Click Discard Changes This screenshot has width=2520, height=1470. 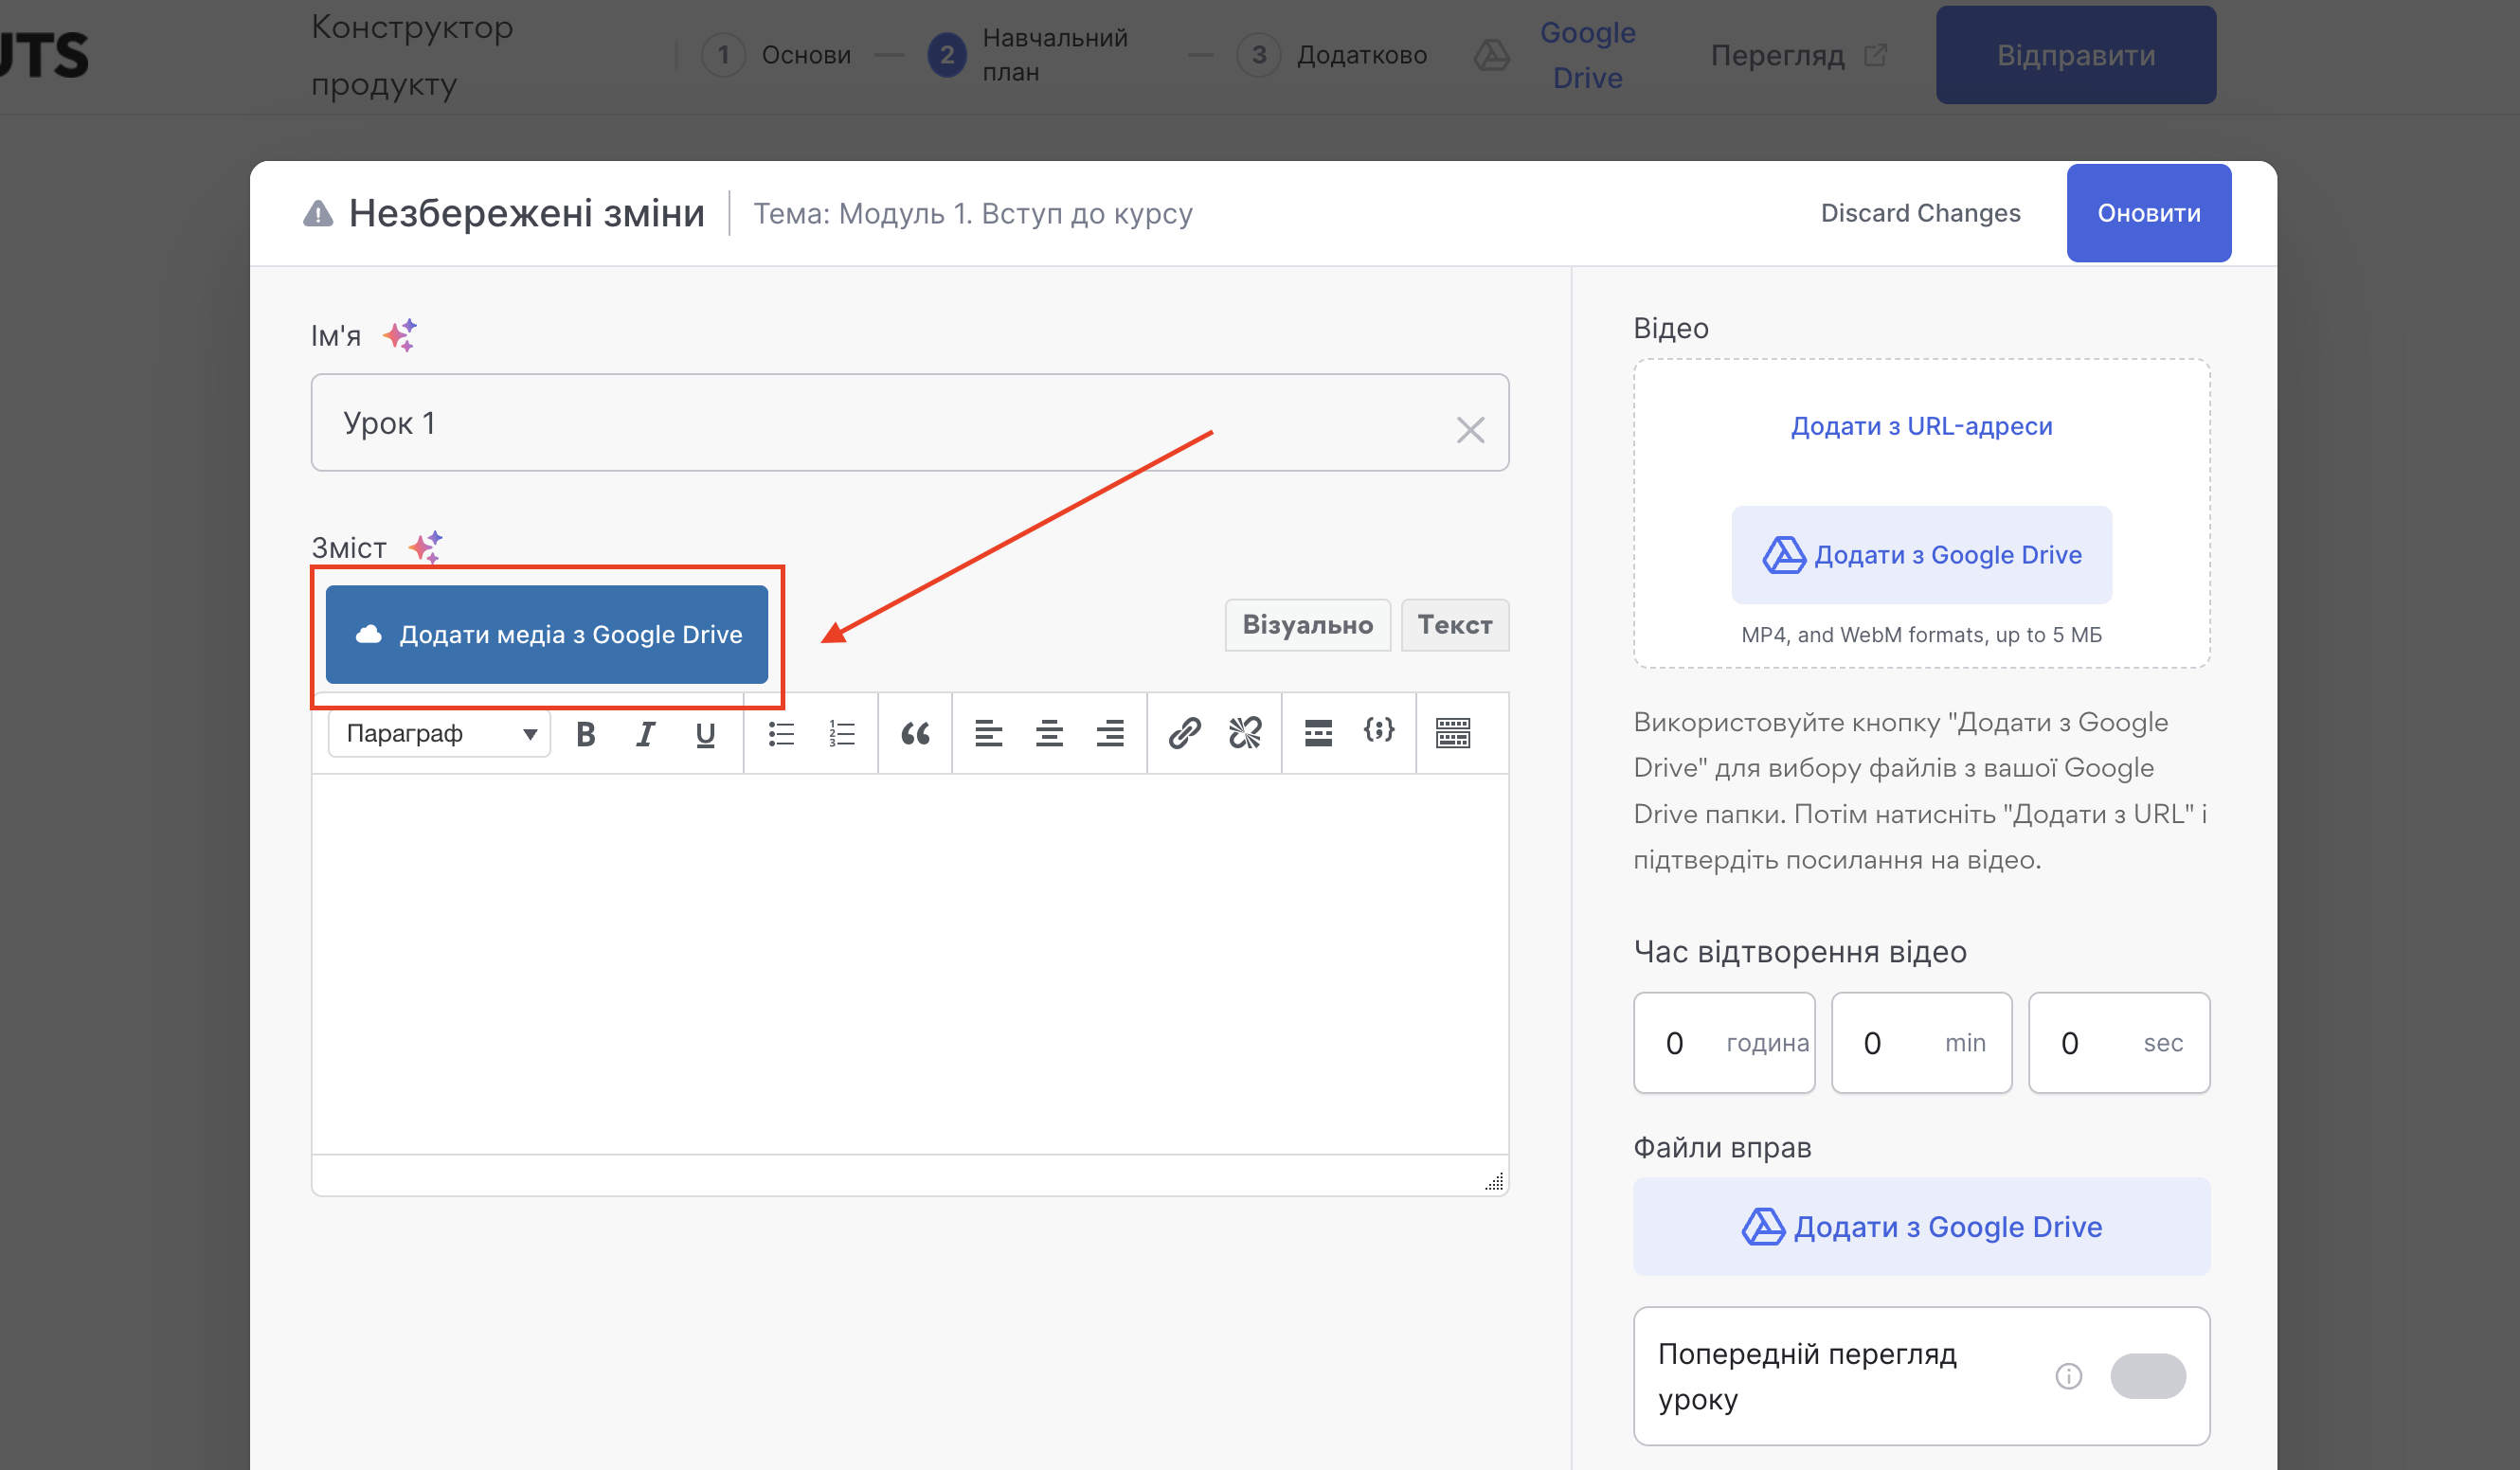coord(1920,213)
